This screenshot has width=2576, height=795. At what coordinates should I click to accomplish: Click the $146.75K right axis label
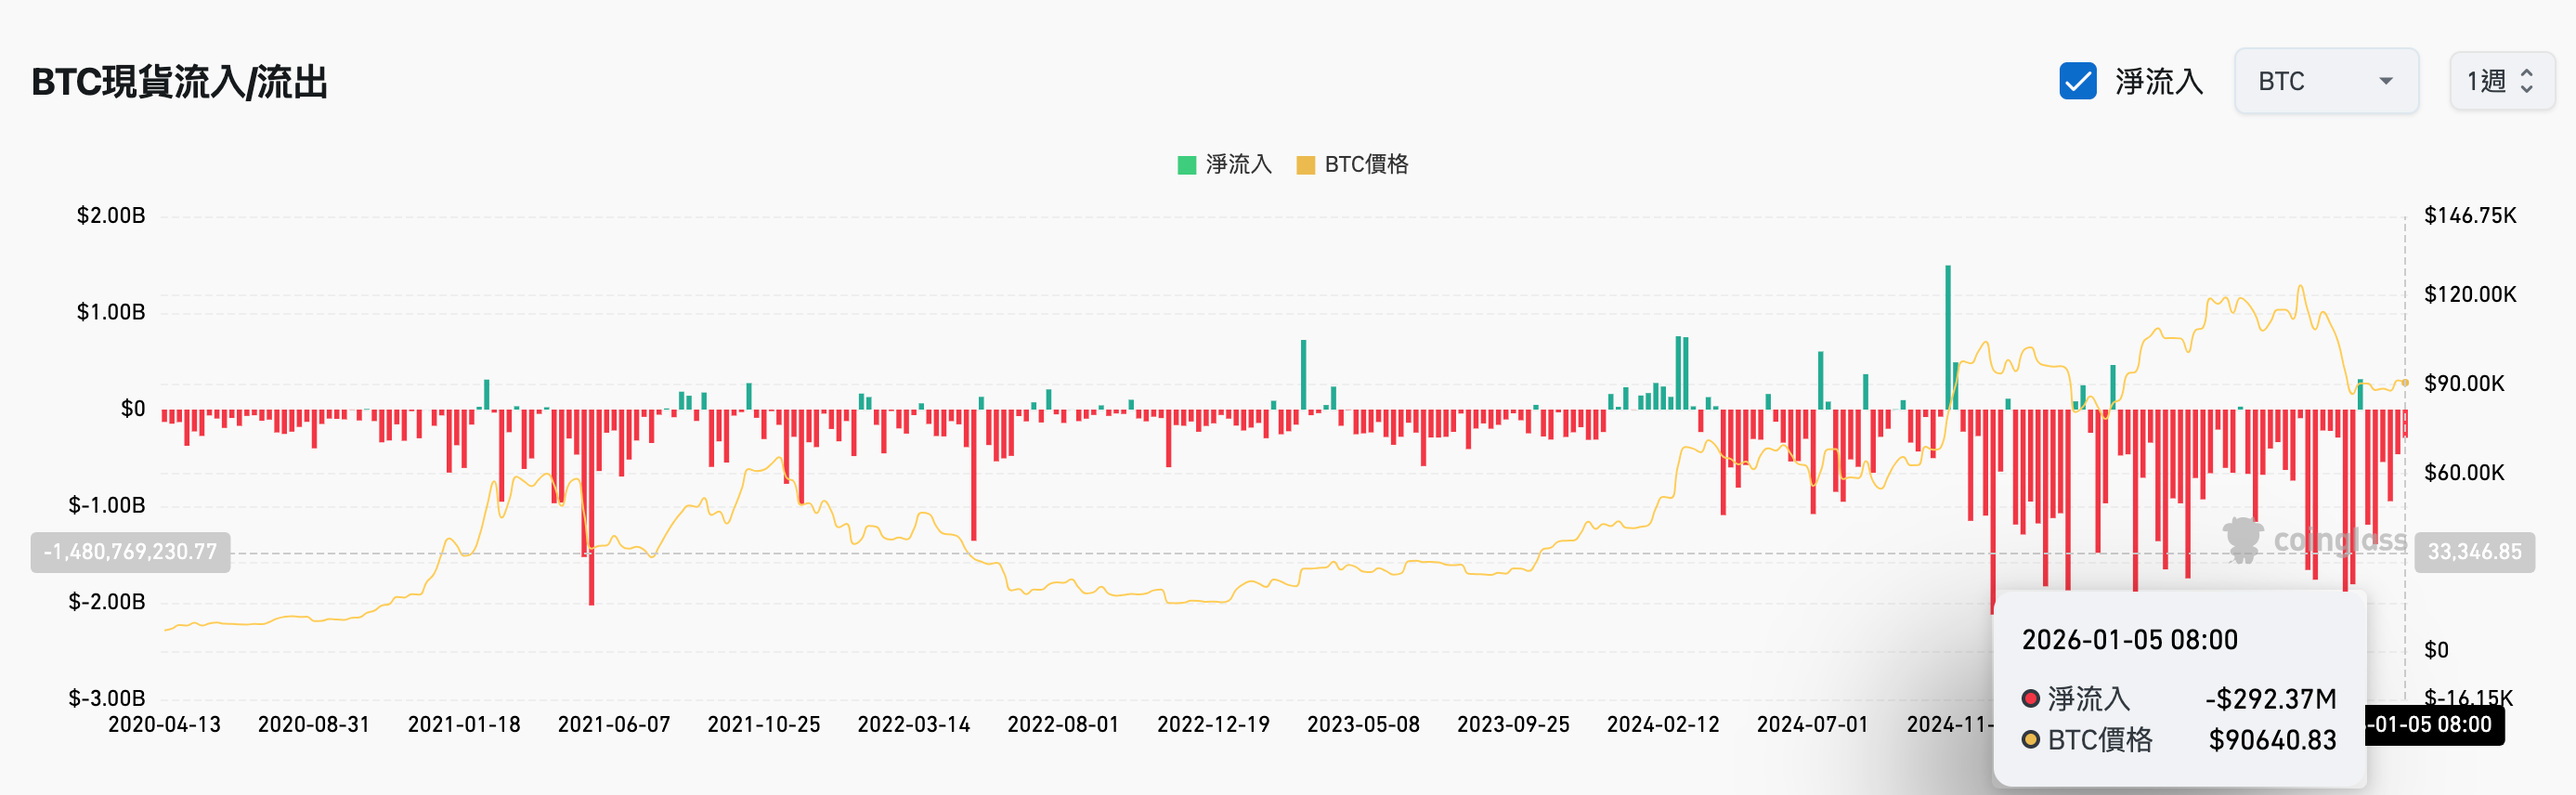pyautogui.click(x=2470, y=215)
